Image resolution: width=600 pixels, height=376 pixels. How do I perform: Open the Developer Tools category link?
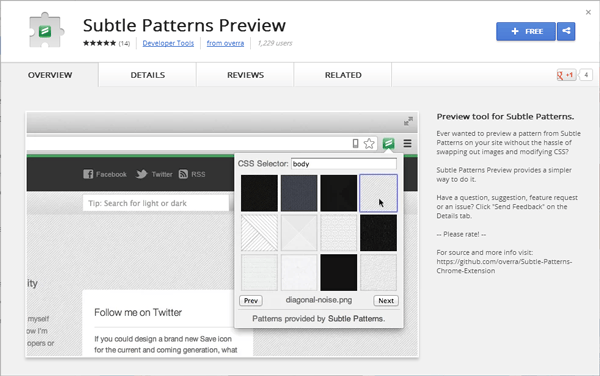tap(168, 43)
